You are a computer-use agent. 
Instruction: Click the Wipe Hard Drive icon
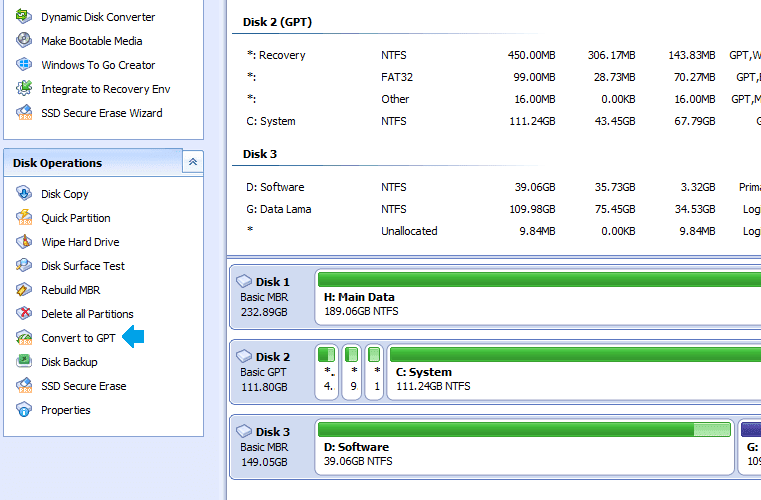point(24,241)
